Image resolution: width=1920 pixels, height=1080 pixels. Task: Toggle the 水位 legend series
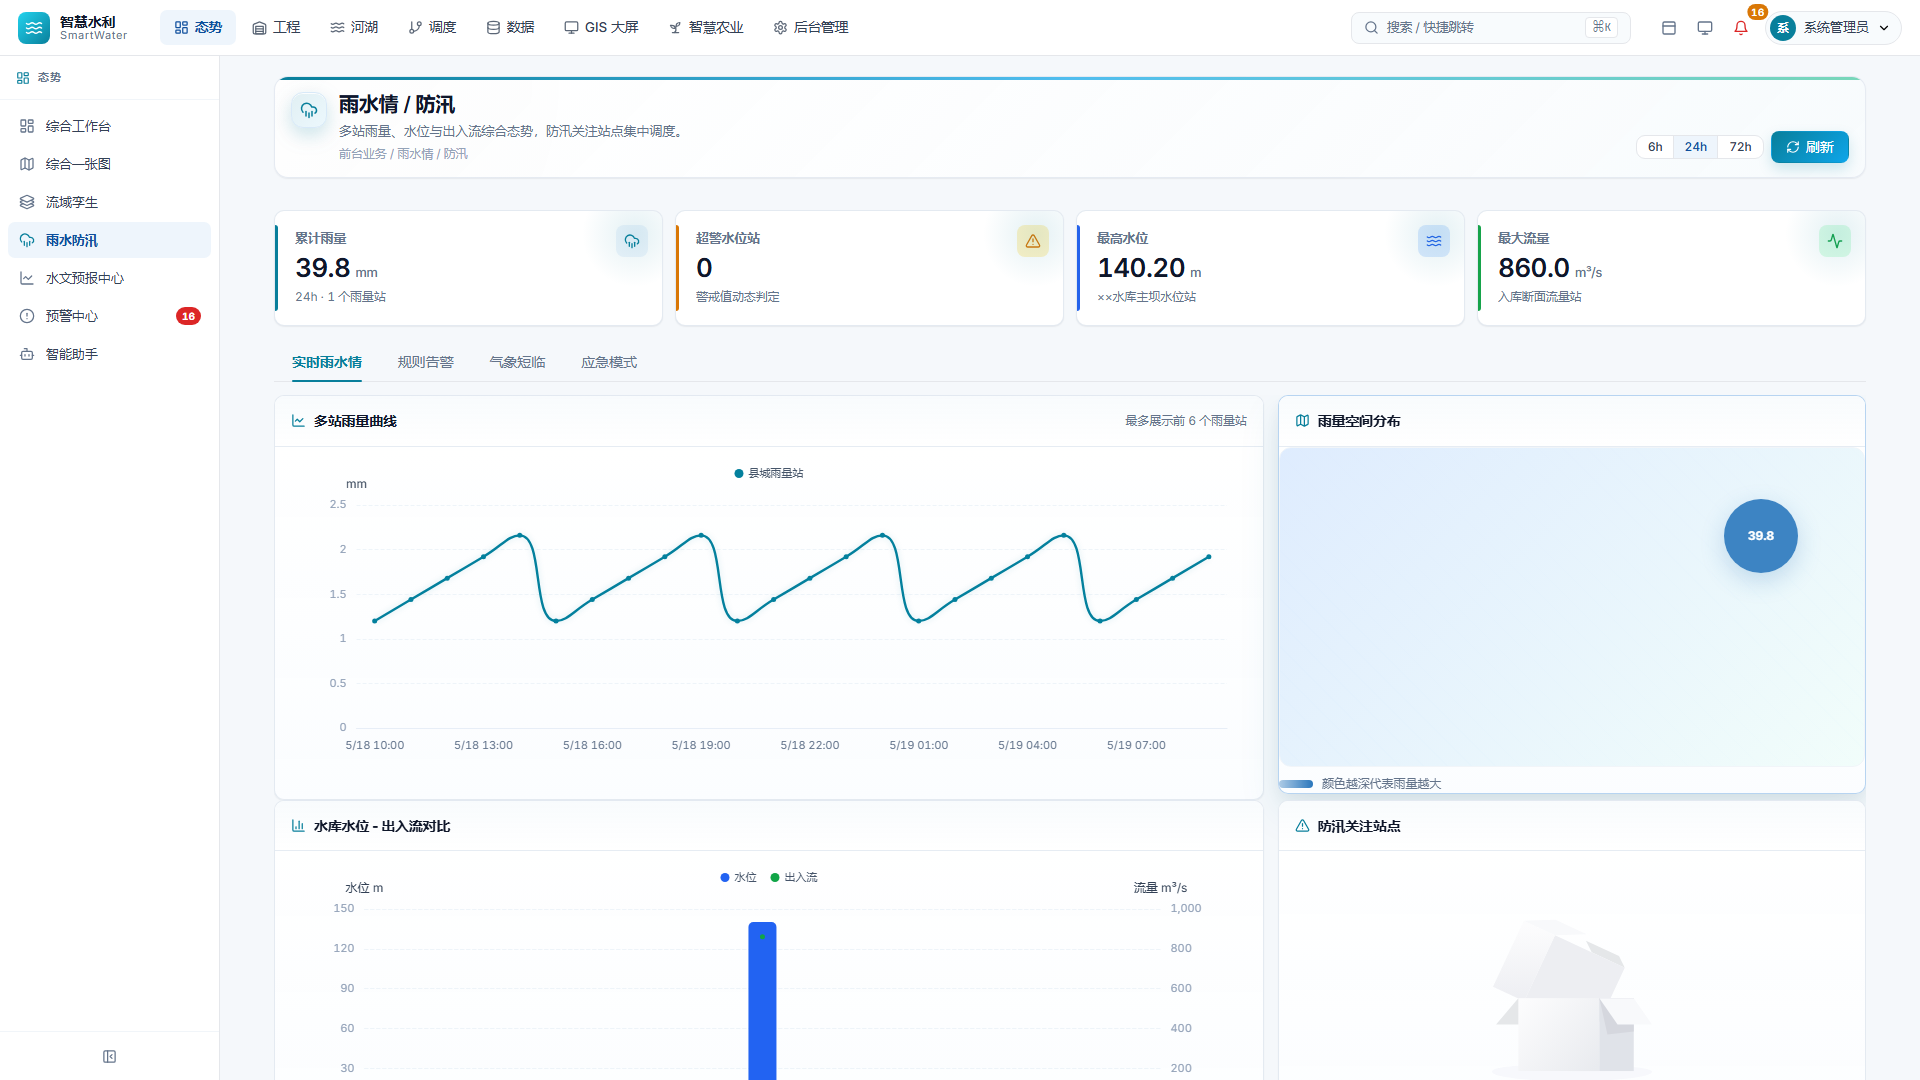(x=739, y=877)
